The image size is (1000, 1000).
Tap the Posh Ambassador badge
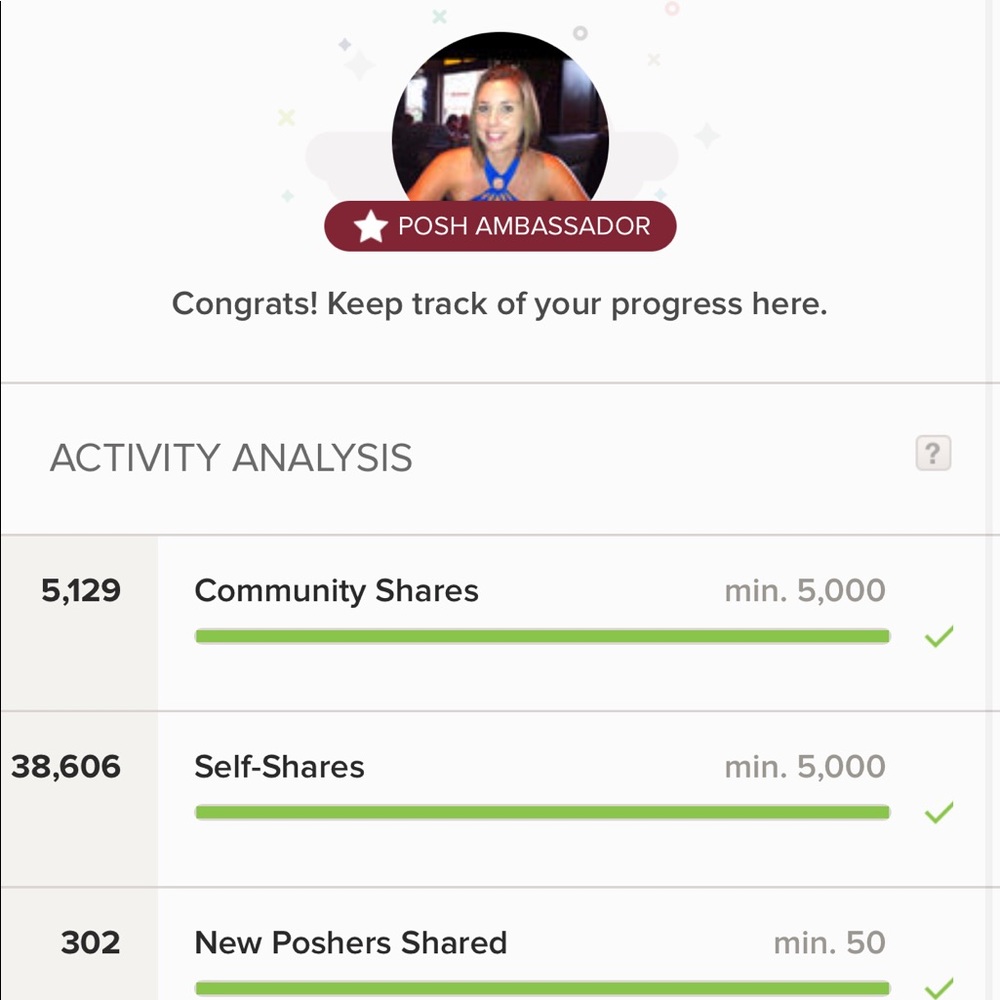tap(500, 226)
